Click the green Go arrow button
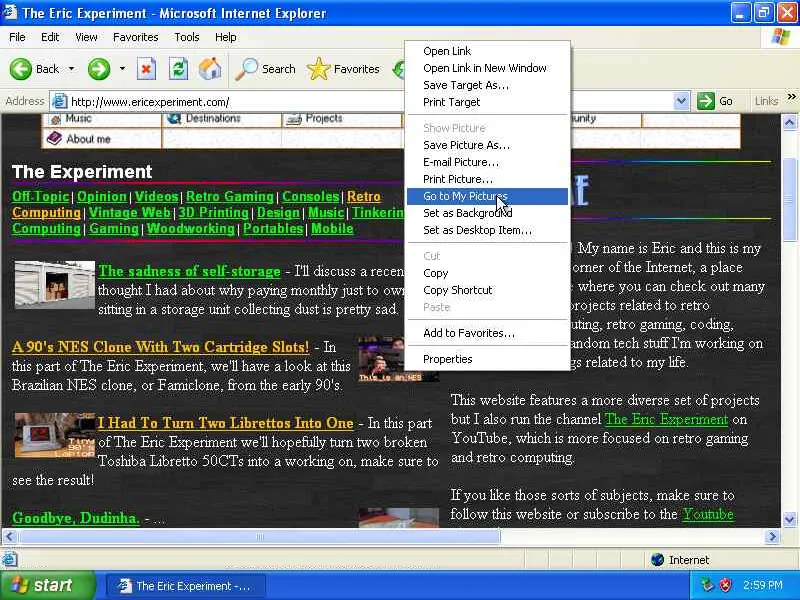800x600 pixels. coord(706,101)
